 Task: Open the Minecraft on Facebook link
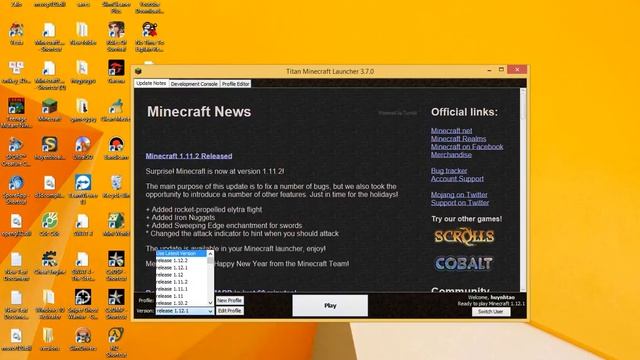click(467, 147)
